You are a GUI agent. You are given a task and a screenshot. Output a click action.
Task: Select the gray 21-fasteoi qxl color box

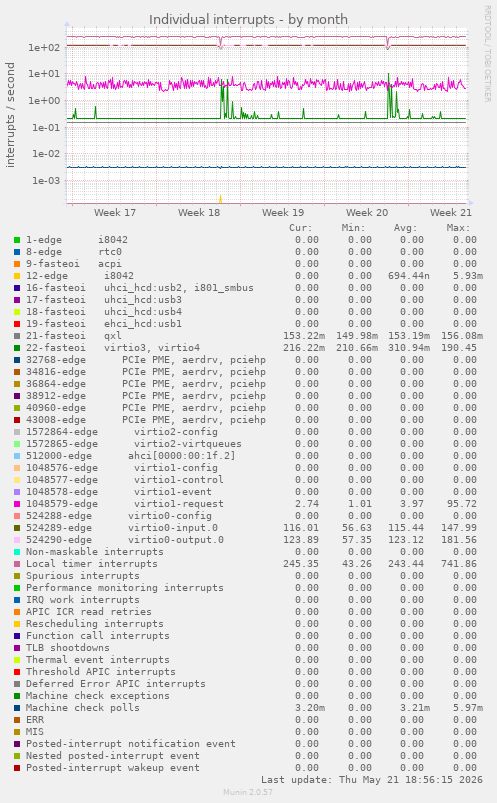[17, 336]
